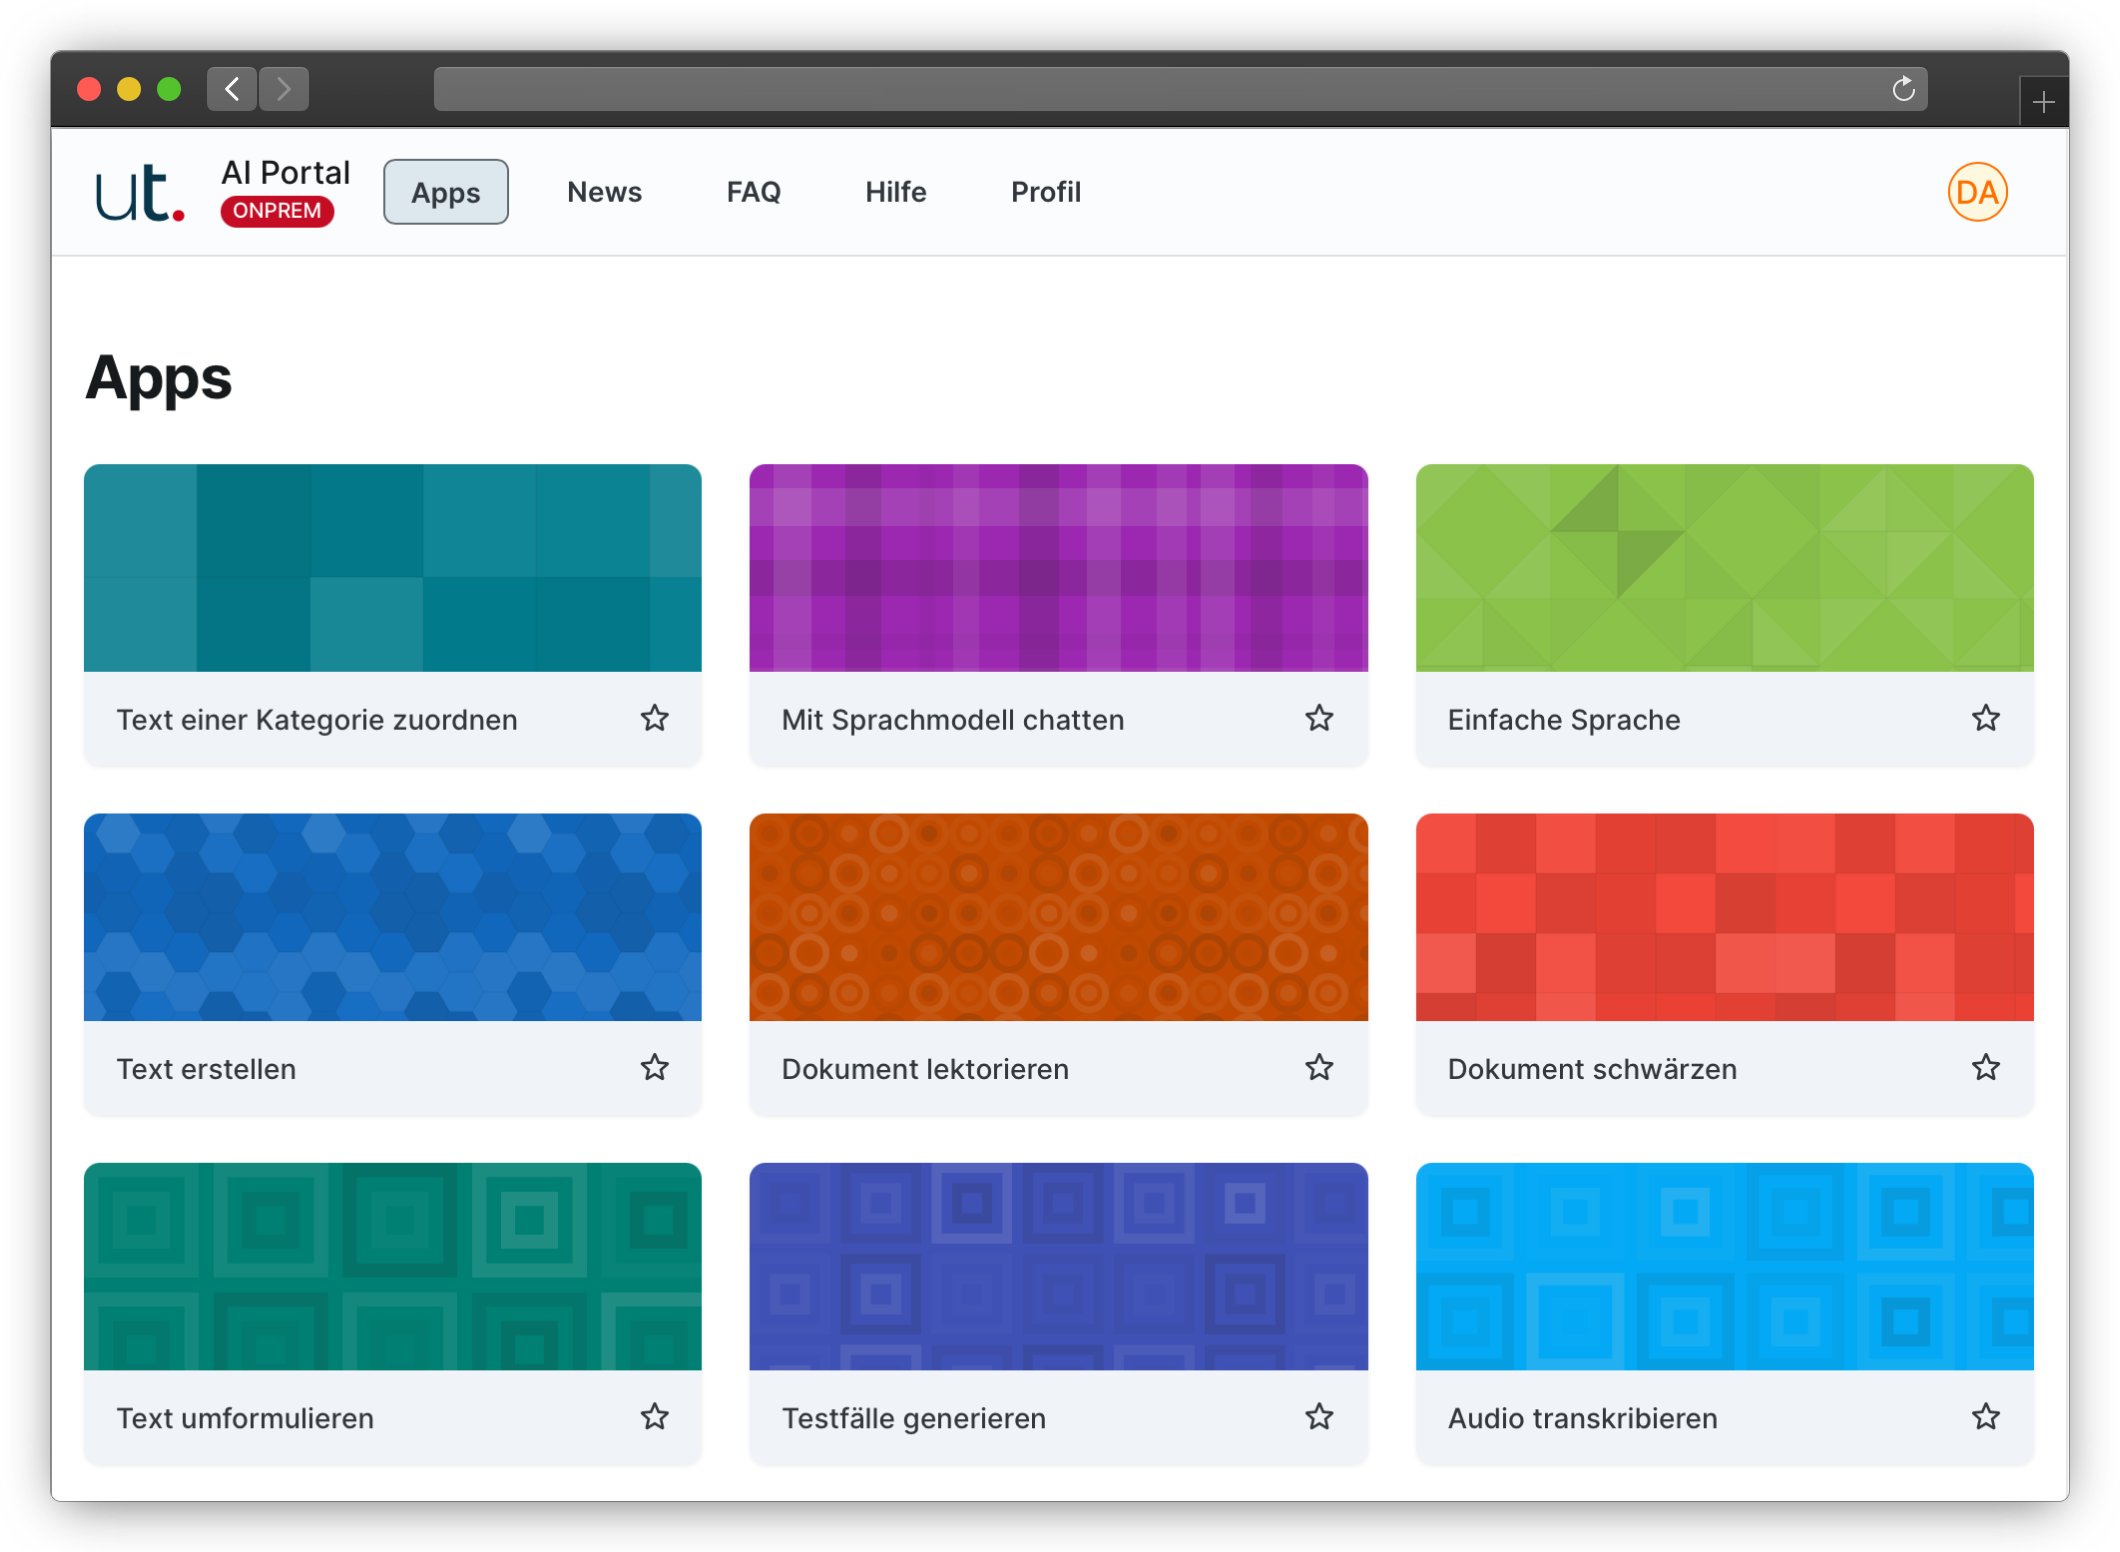Star the Audio transkribieren app
This screenshot has width=2120, height=1552.
[x=1985, y=1416]
